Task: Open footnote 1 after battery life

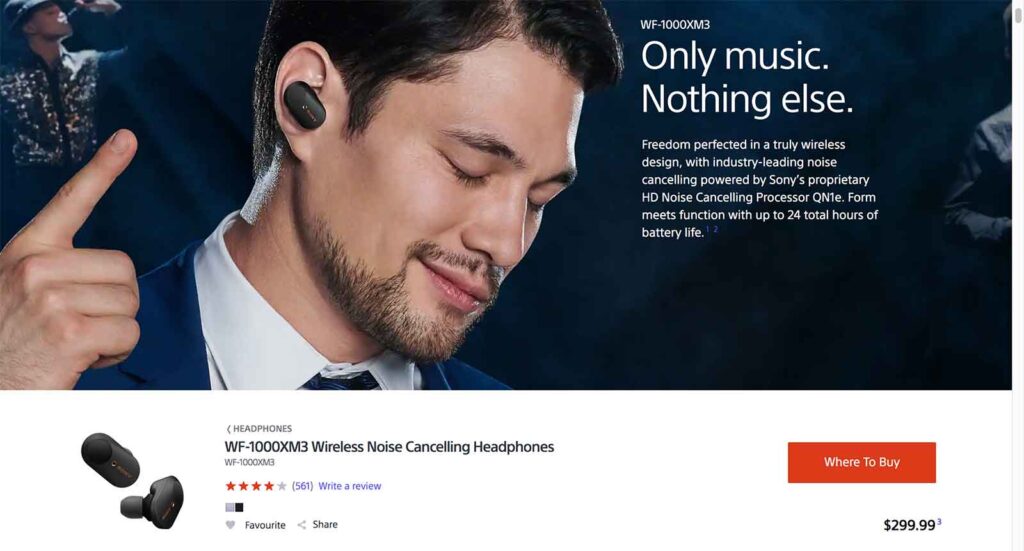Action: click(x=708, y=229)
